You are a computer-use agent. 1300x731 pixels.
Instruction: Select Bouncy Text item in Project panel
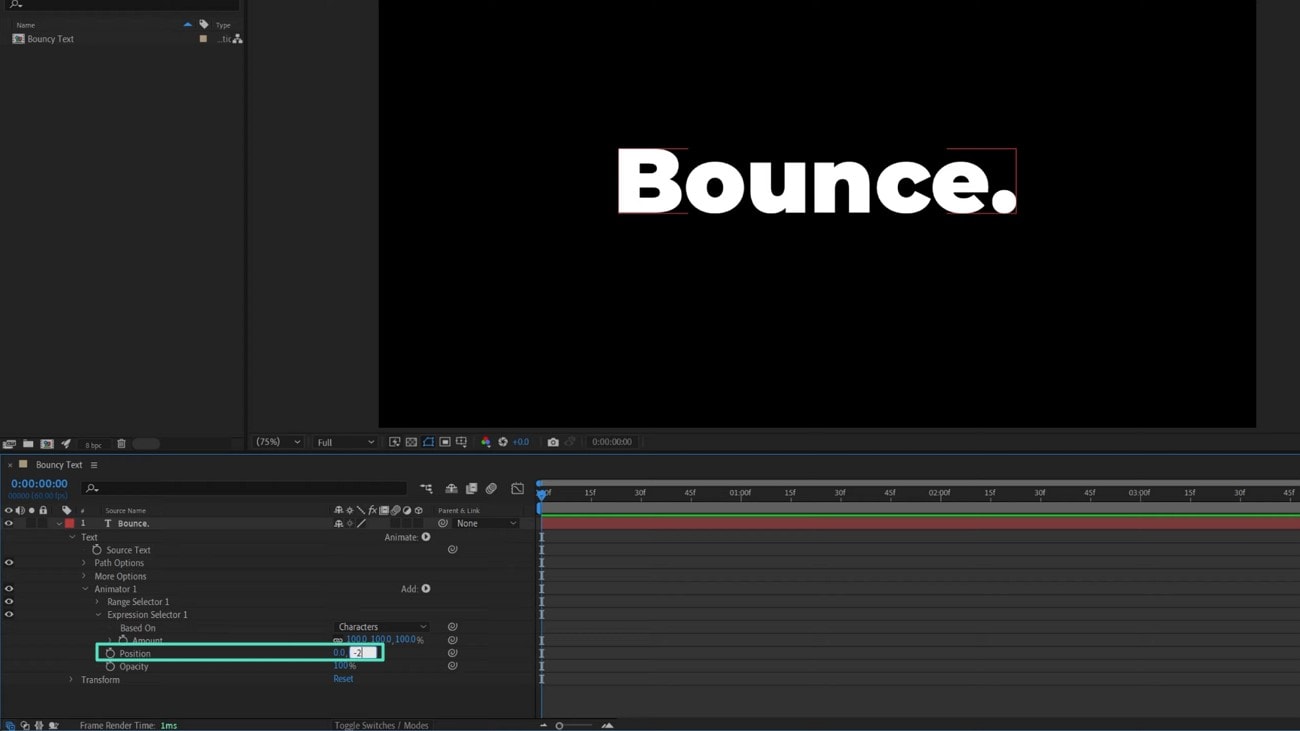[x=50, y=39]
